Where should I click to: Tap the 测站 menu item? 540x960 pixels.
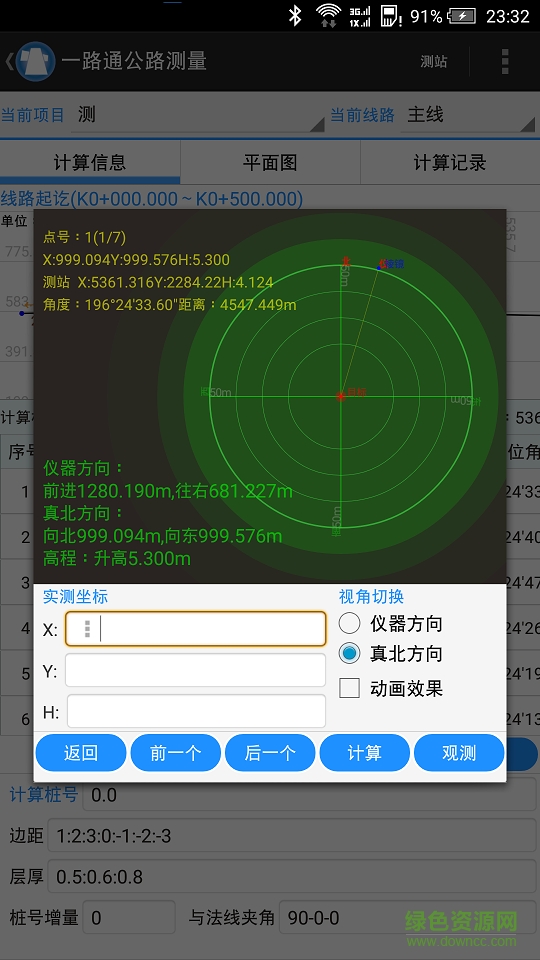click(433, 62)
